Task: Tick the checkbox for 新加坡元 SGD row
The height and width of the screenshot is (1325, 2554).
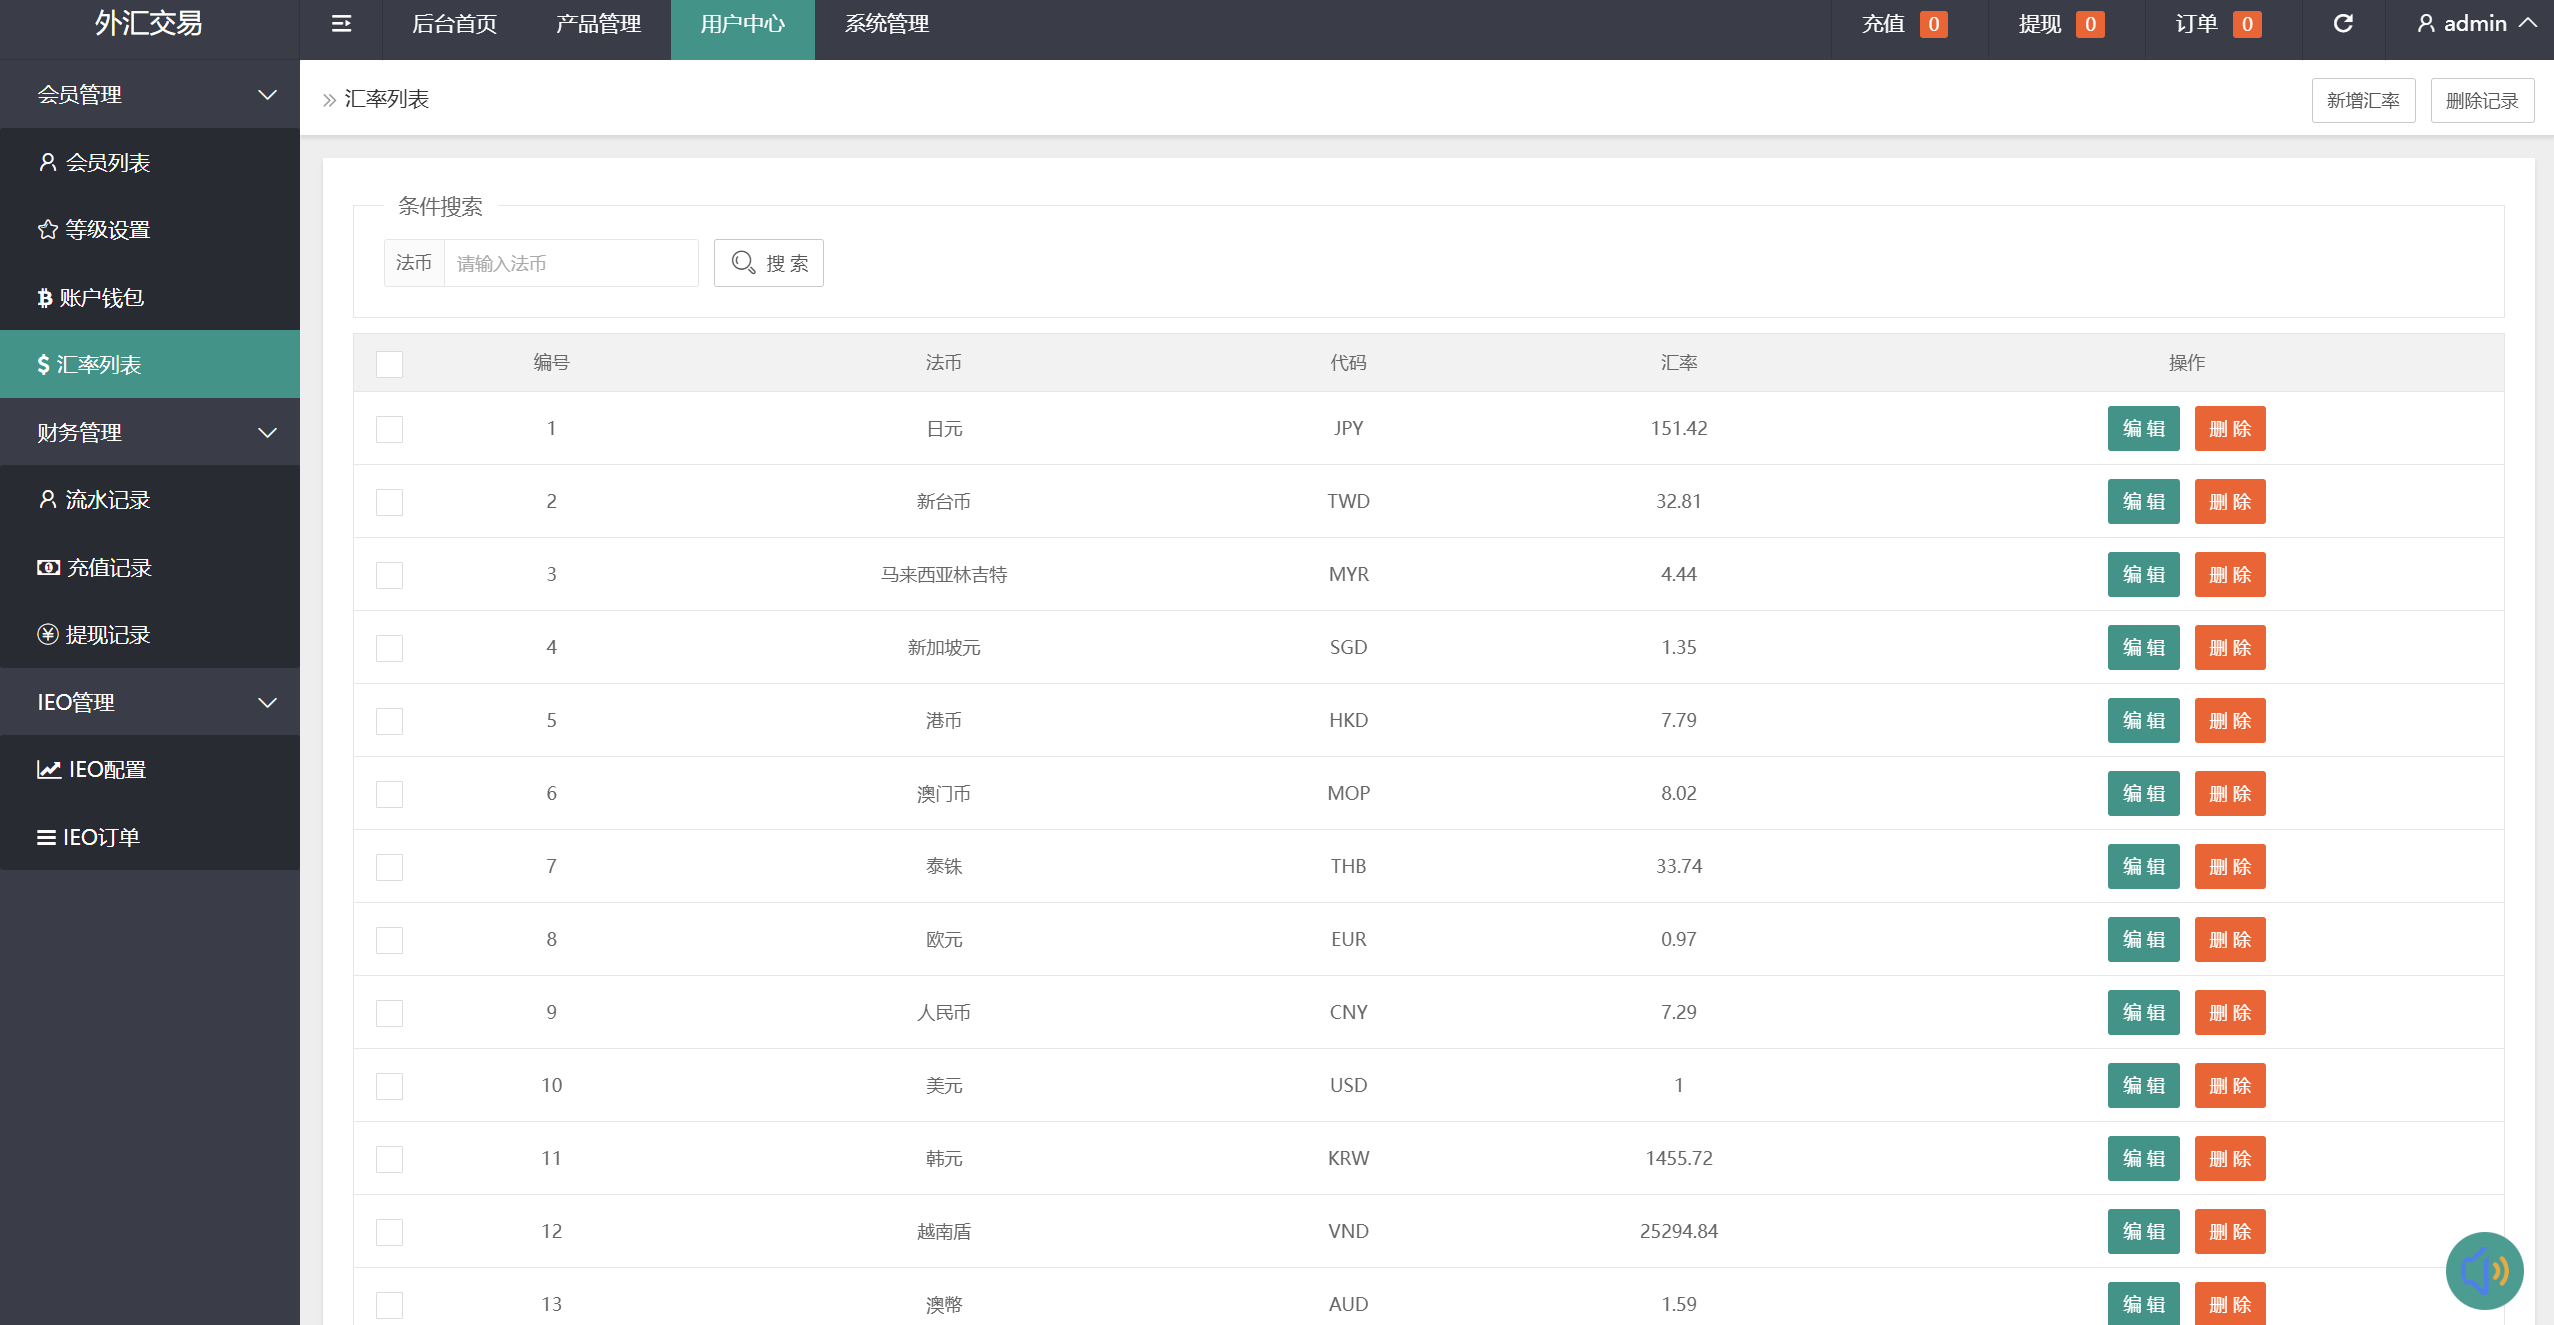Action: coord(389,648)
